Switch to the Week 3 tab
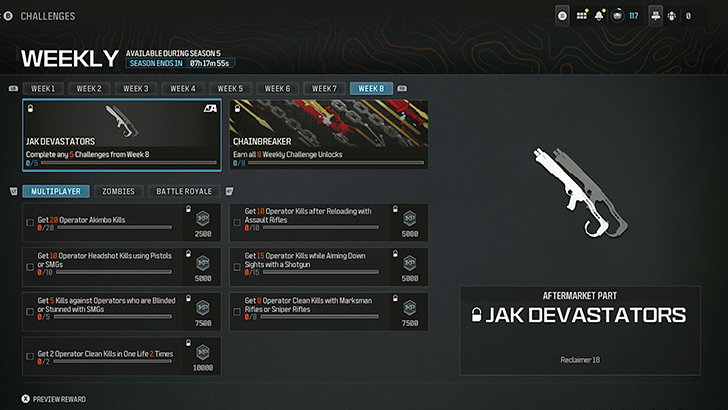 (x=136, y=88)
